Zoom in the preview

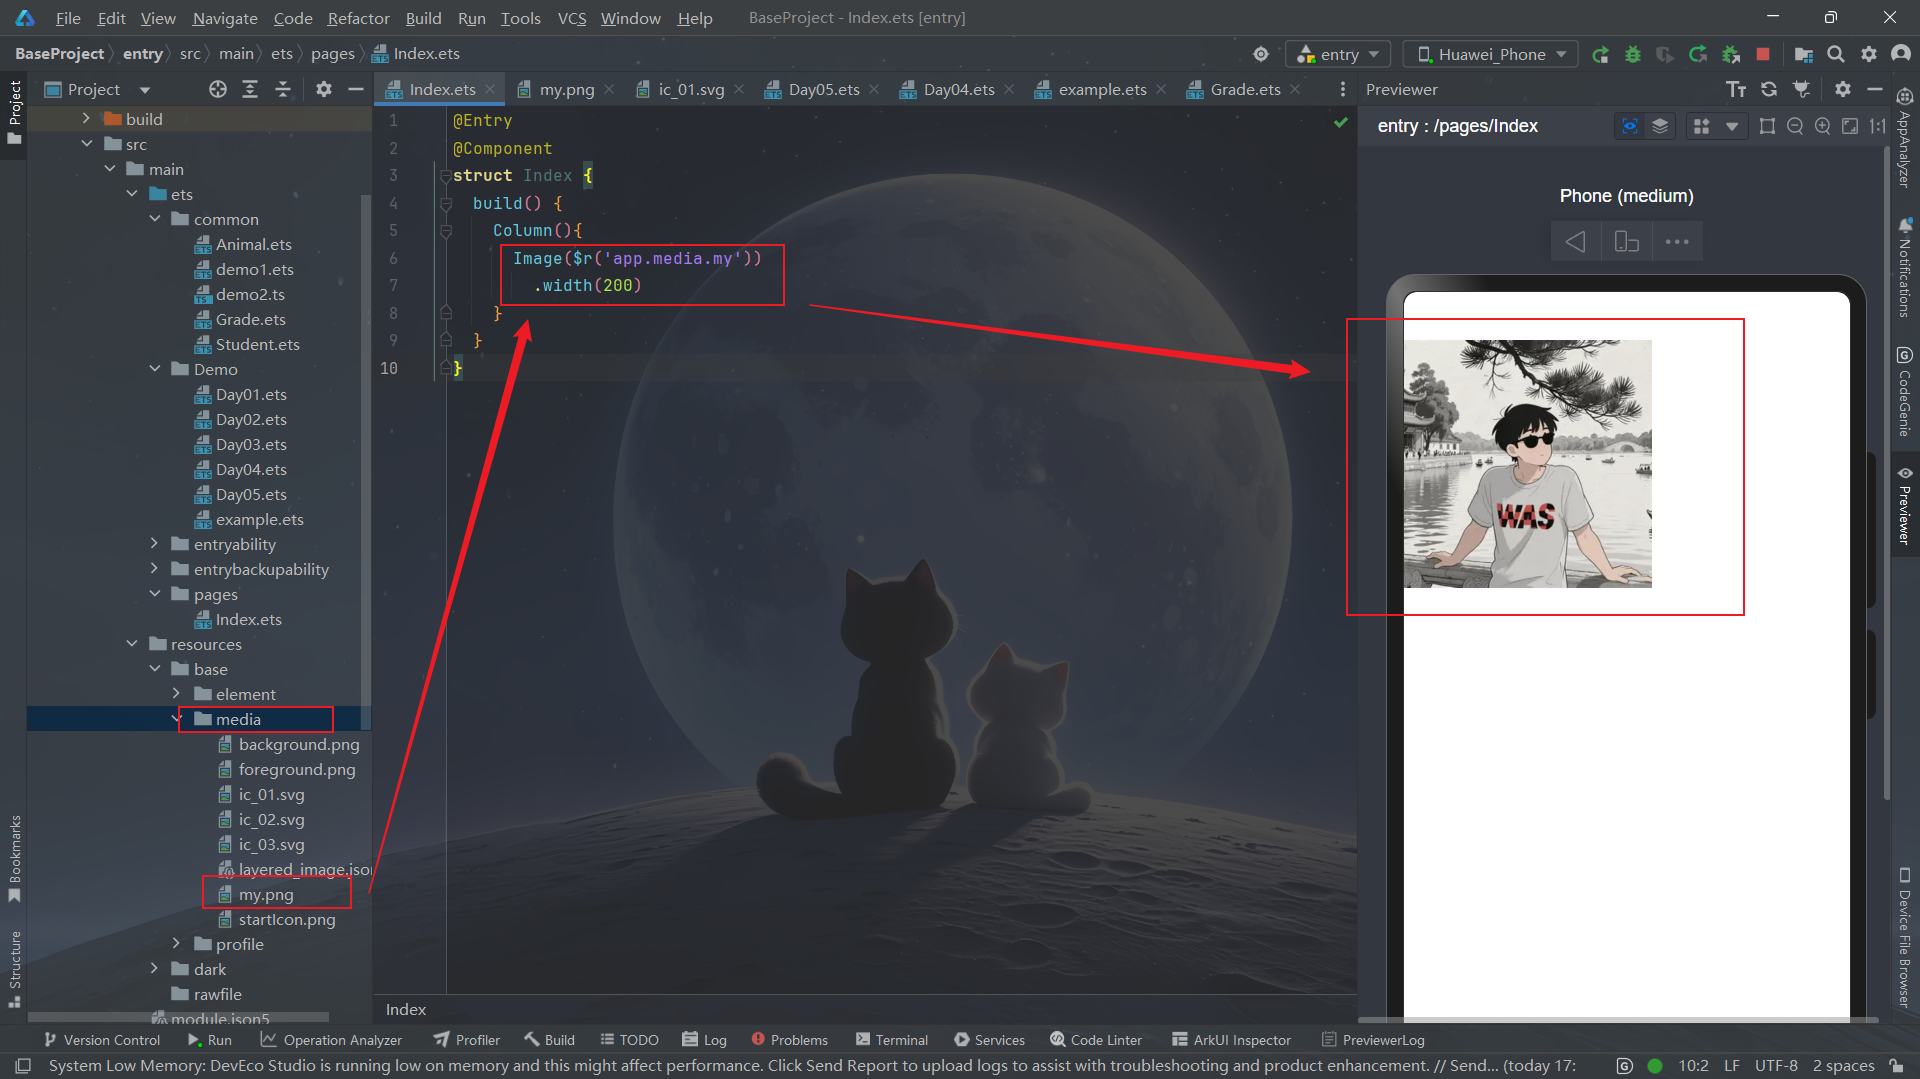[1823, 126]
